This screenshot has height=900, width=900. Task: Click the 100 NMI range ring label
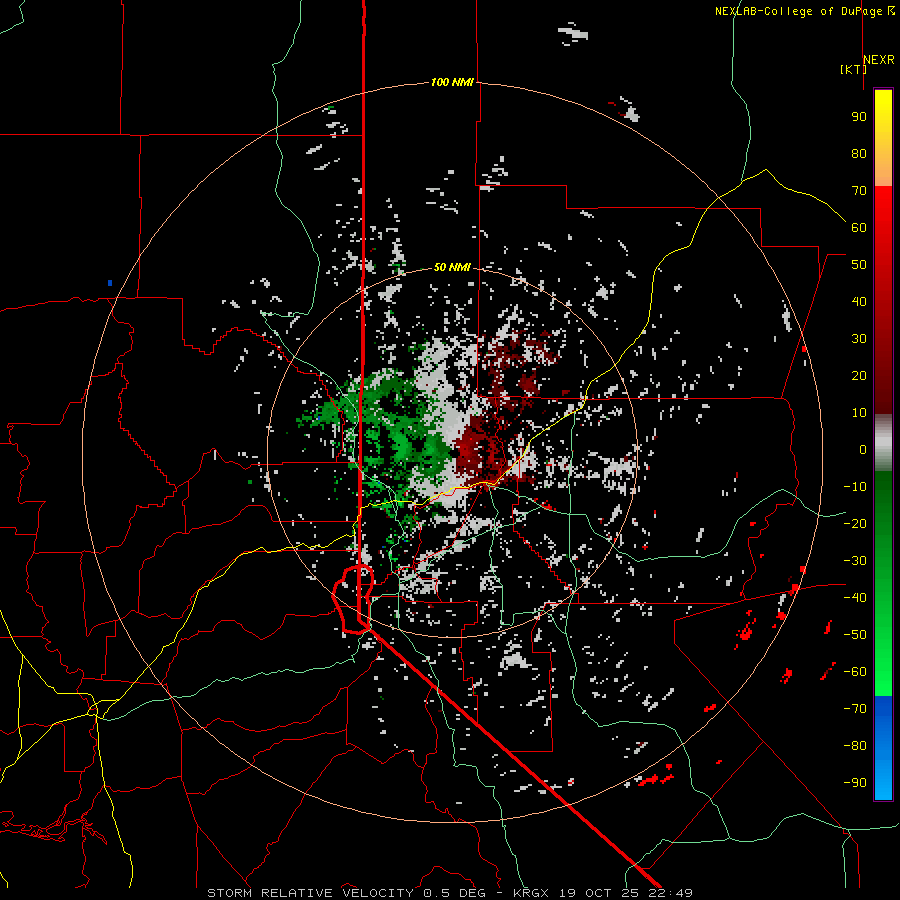click(452, 83)
